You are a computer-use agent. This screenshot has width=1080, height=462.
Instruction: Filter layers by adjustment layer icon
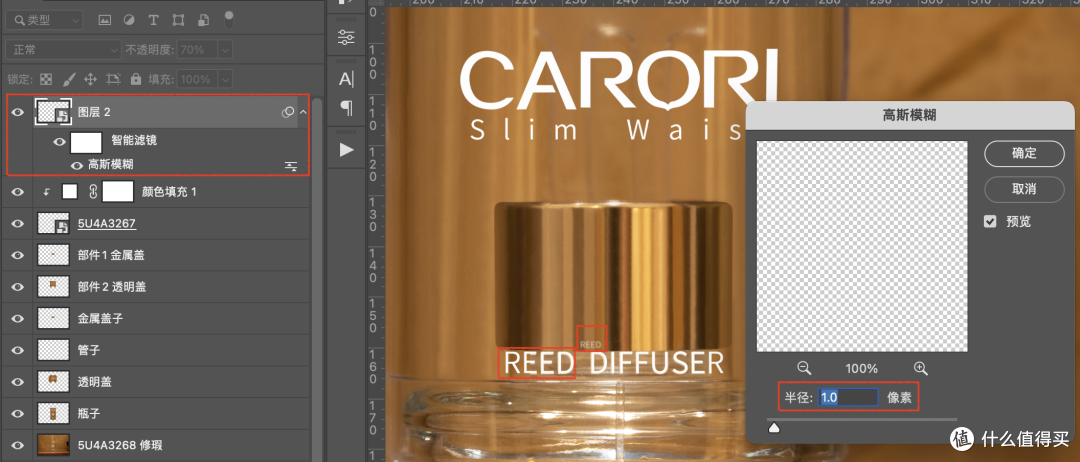pos(129,20)
